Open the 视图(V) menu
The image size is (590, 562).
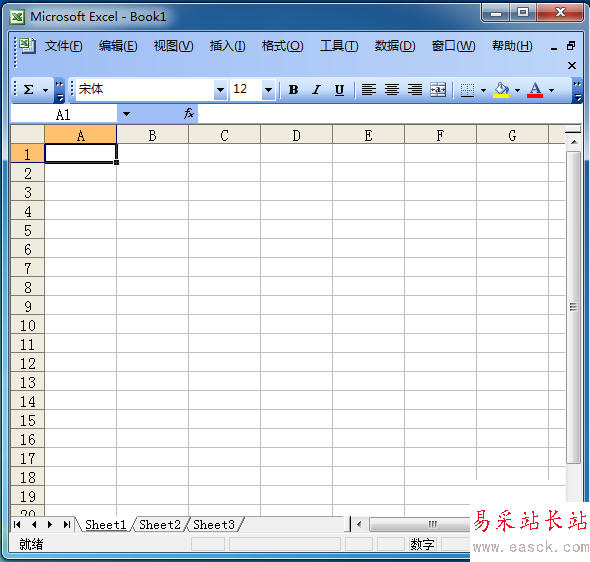(x=173, y=46)
